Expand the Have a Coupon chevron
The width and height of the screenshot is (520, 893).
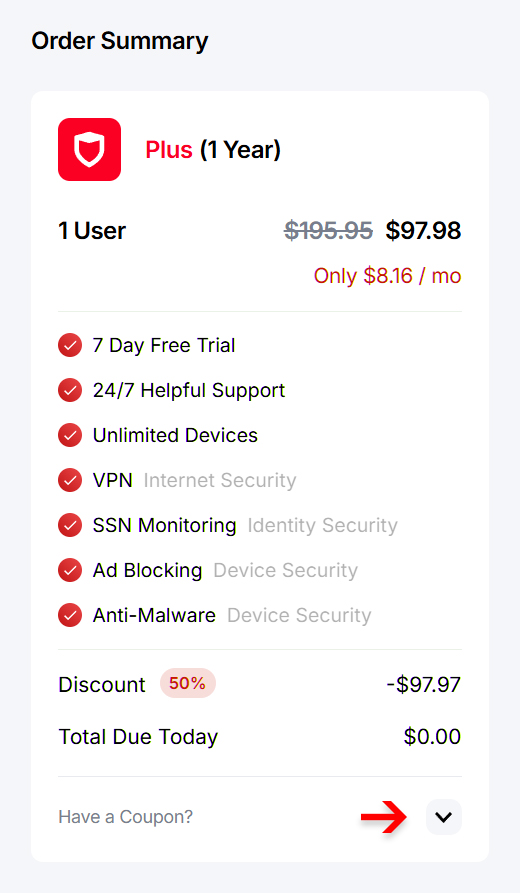click(x=444, y=817)
